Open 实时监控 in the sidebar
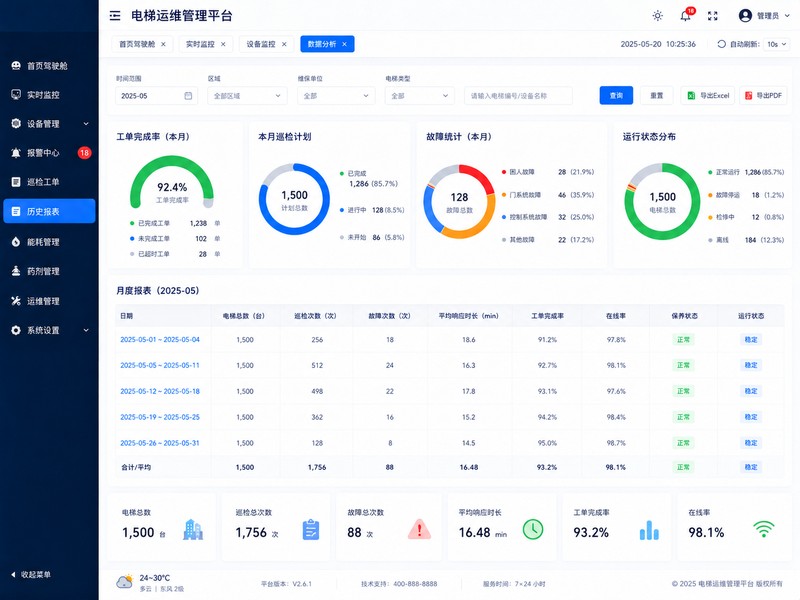Viewport: 800px width, 600px height. point(47,95)
